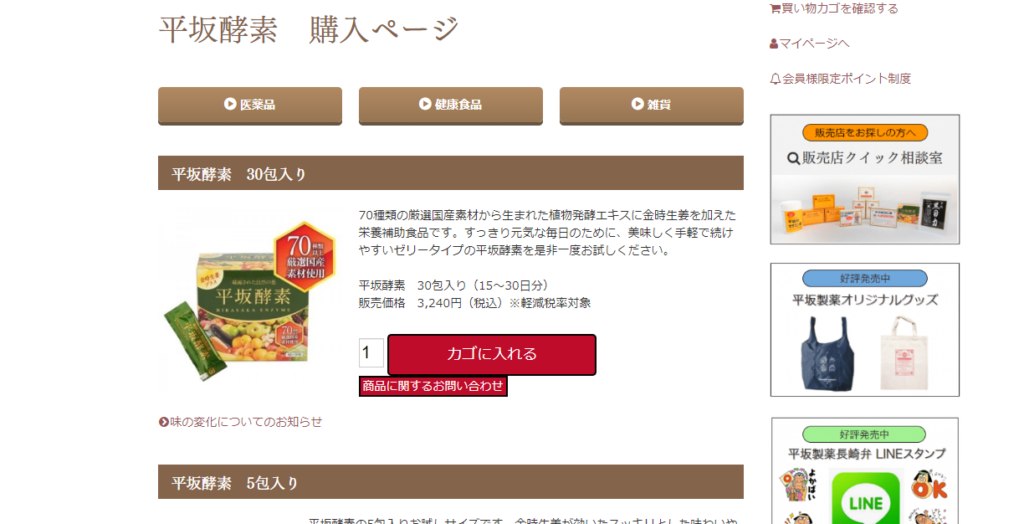Screen dimensions: 1024x524
Task: Click the My Page user icon
Action: point(774,44)
